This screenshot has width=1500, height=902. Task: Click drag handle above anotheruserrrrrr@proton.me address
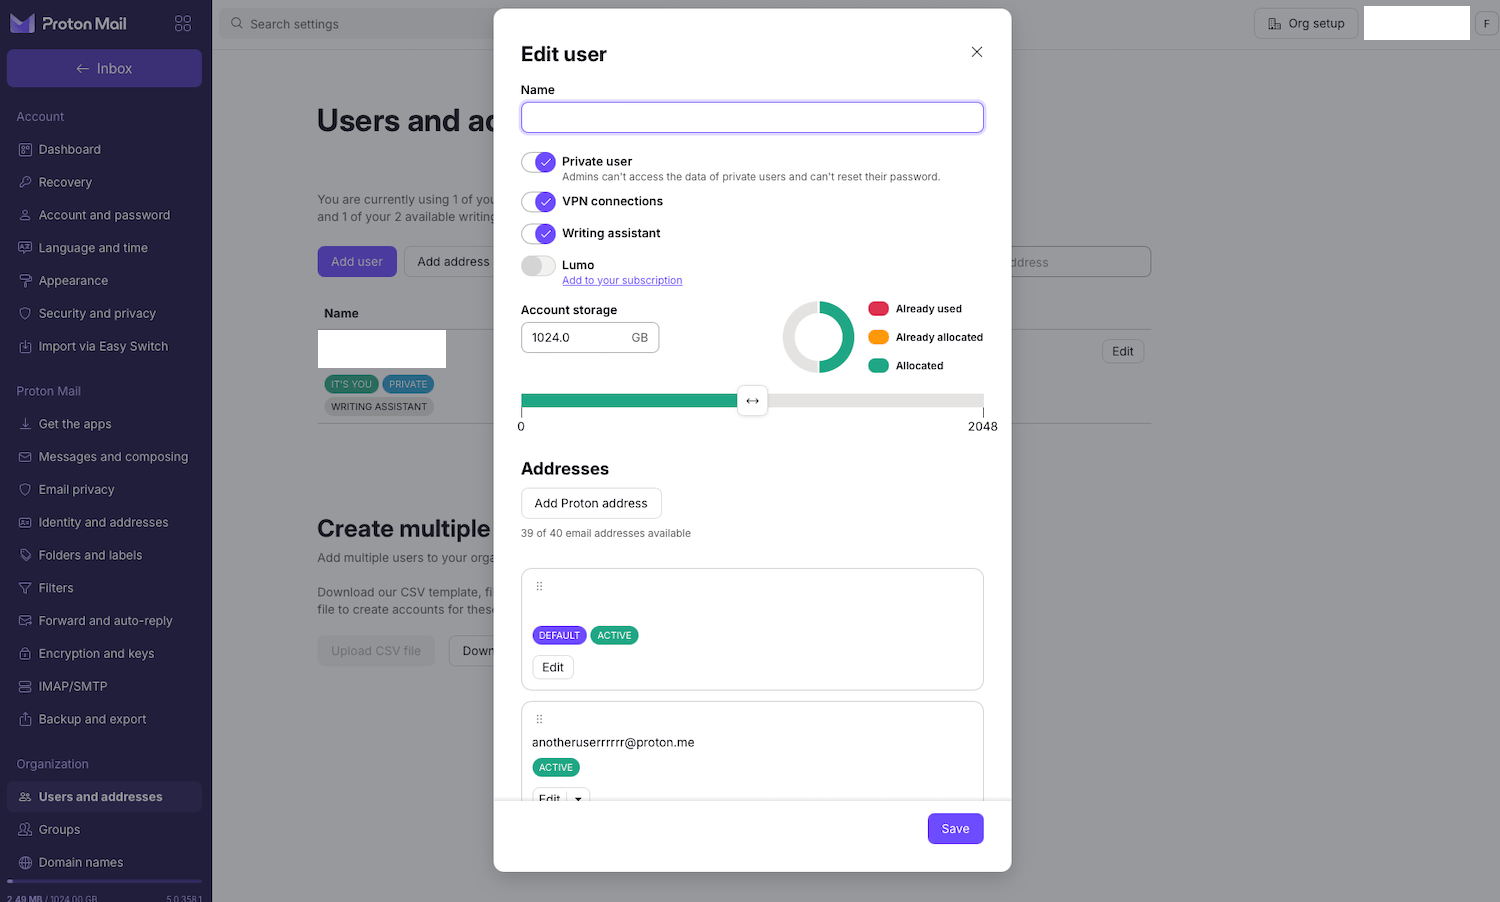click(539, 719)
